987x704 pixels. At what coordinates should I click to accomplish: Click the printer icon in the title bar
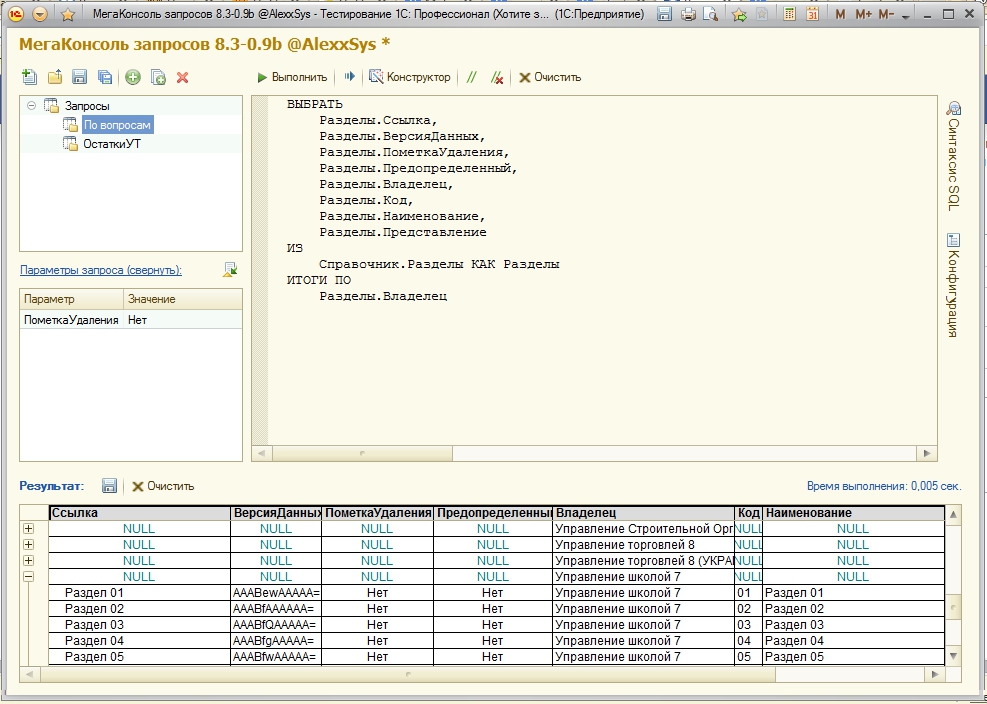(688, 15)
